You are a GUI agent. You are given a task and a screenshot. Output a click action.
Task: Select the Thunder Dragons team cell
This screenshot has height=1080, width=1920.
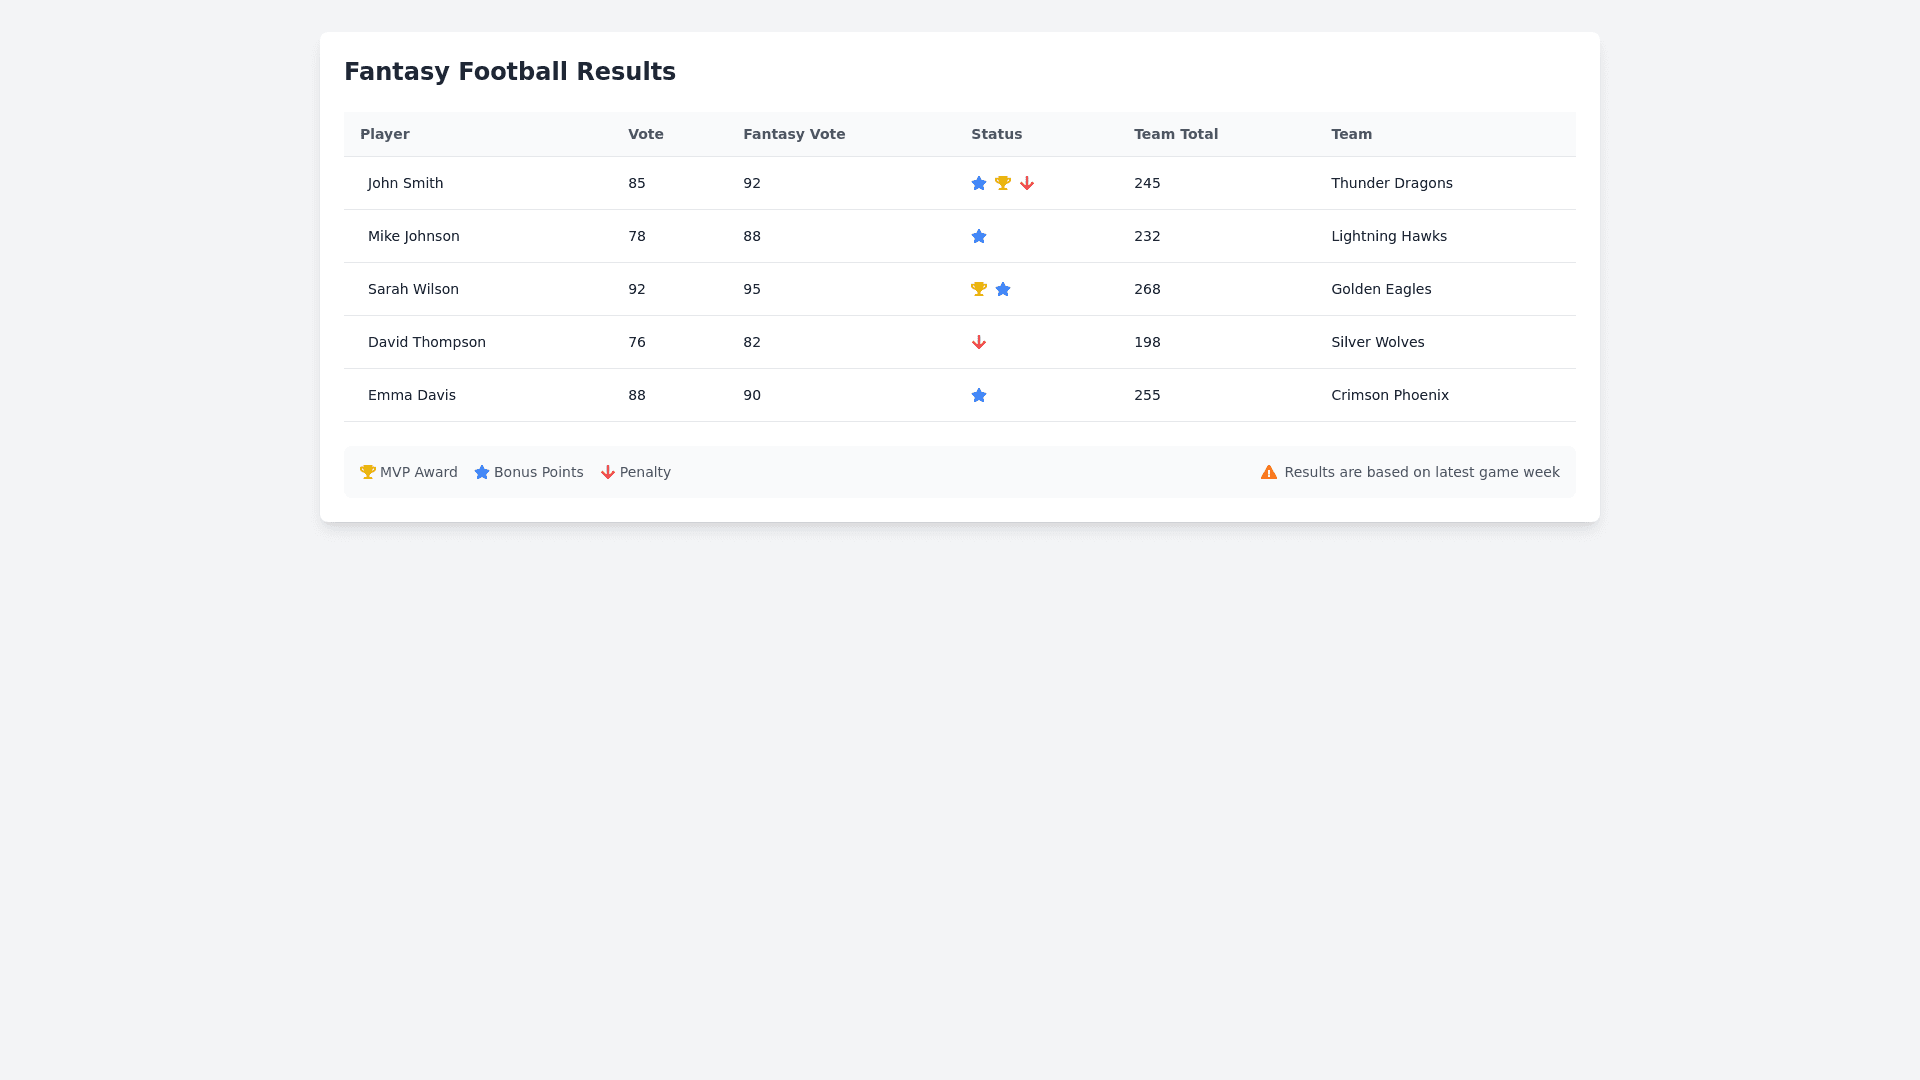1392,183
